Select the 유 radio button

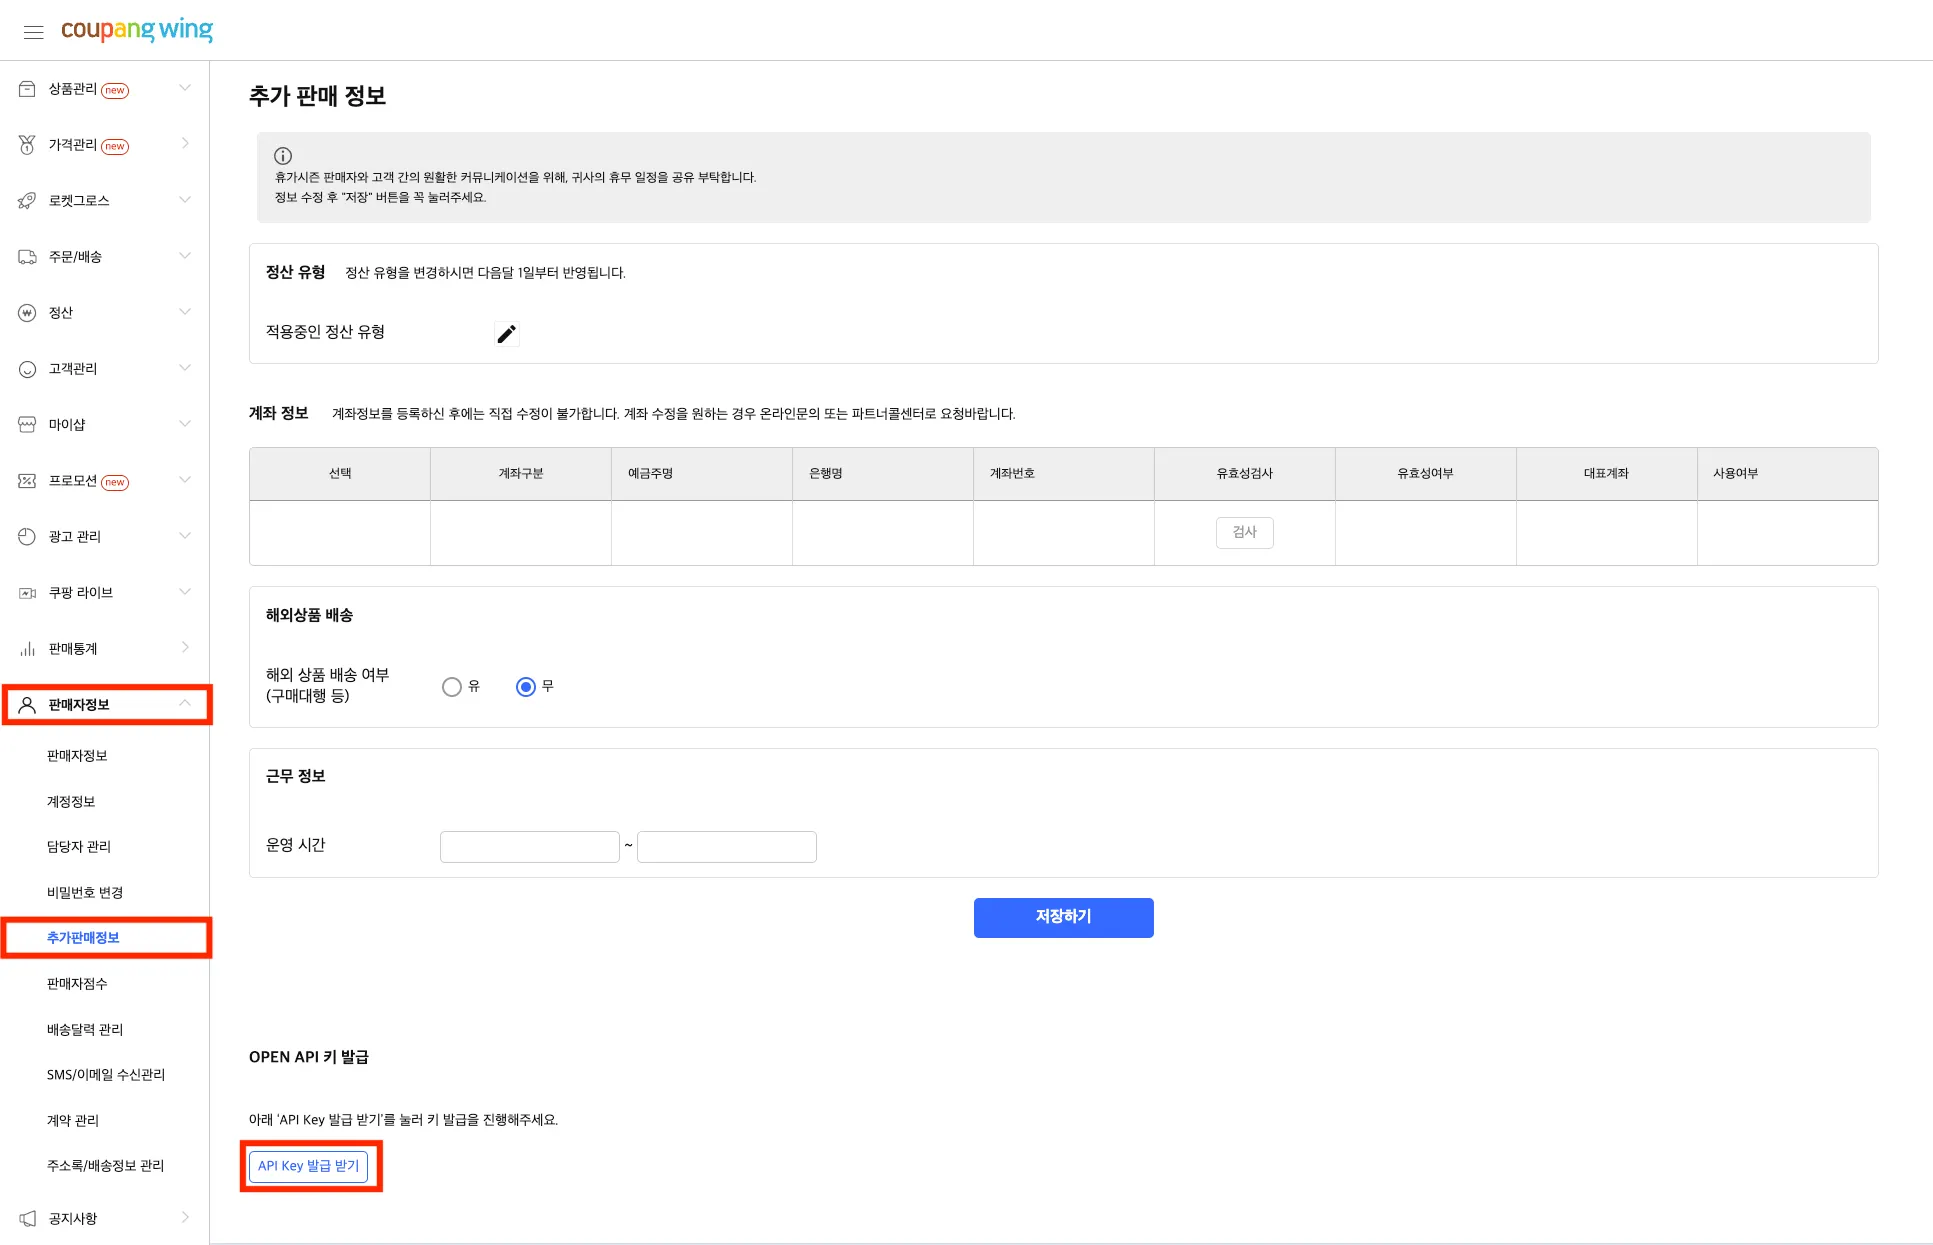pyautogui.click(x=452, y=687)
